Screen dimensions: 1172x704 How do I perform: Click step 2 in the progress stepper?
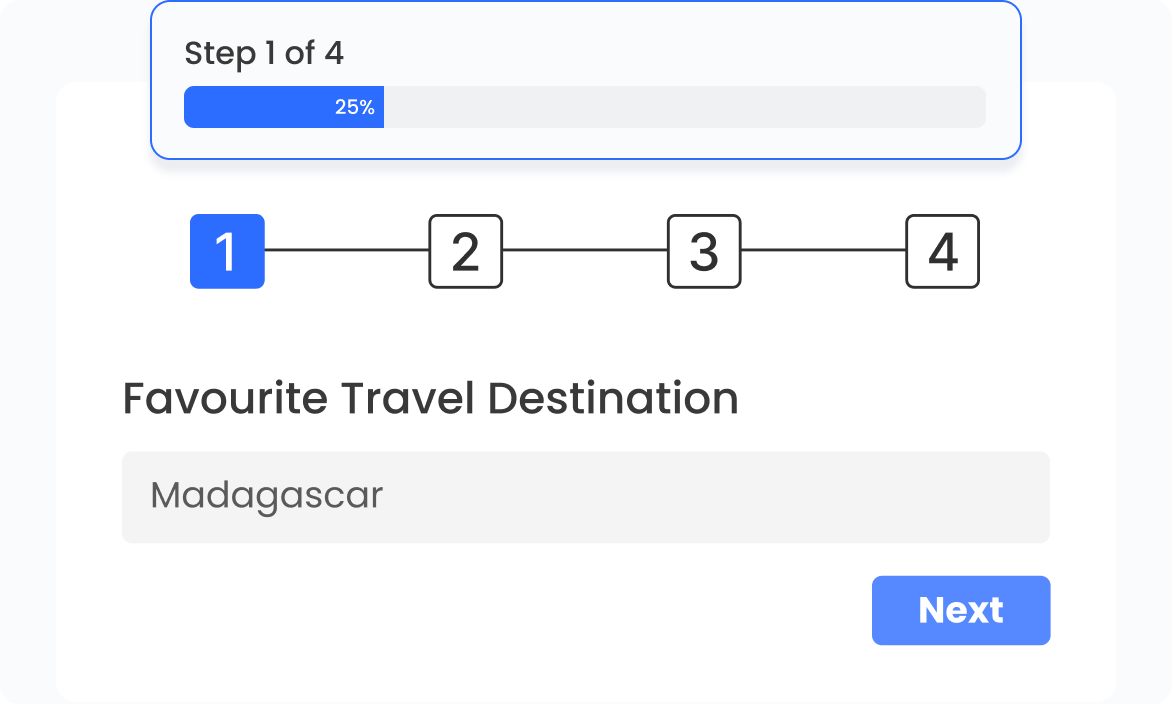465,252
